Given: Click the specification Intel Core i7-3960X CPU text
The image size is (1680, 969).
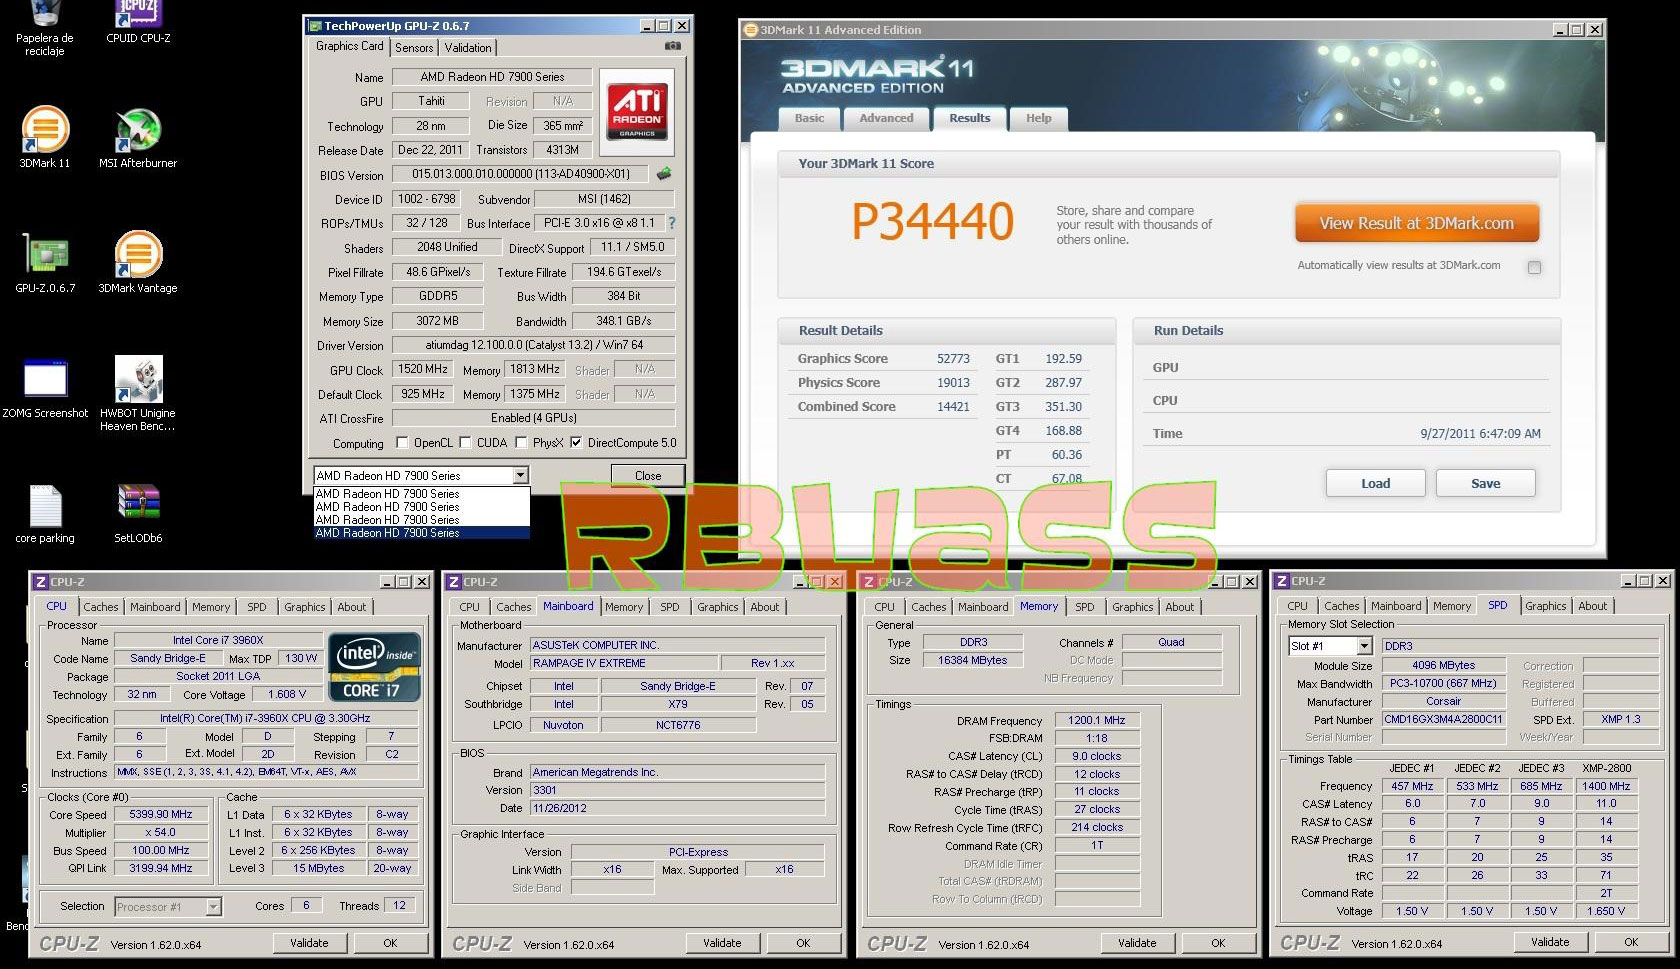Looking at the screenshot, I should [x=265, y=718].
